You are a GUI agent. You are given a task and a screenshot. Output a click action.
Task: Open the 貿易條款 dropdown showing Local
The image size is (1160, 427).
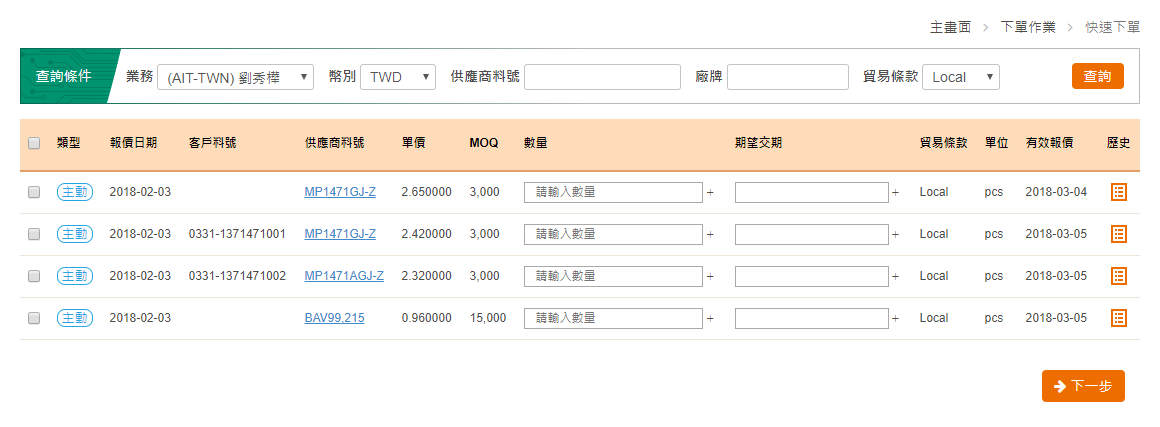[x=960, y=77]
